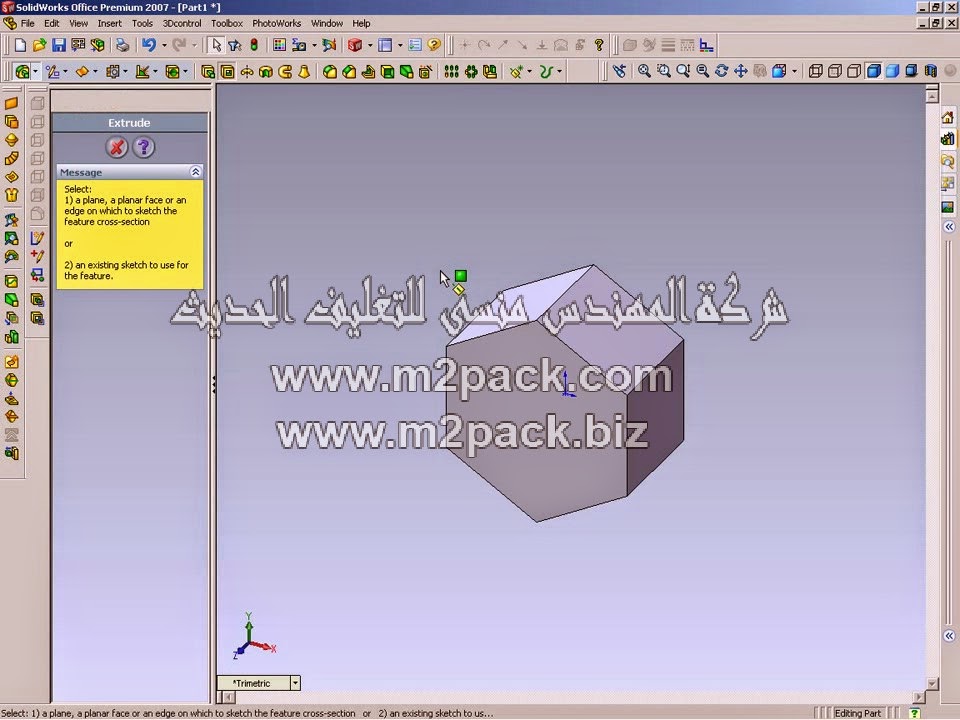The width and height of the screenshot is (960, 720).
Task: Click the Zoom to Area icon
Action: (664, 71)
